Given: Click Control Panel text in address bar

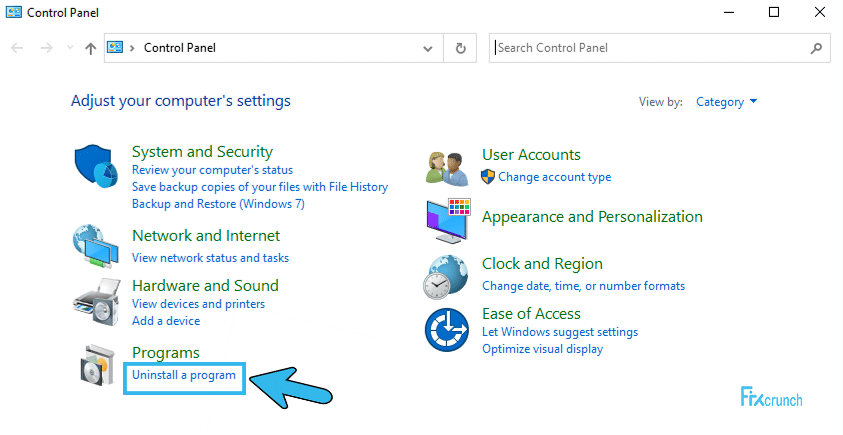Looking at the screenshot, I should 180,48.
